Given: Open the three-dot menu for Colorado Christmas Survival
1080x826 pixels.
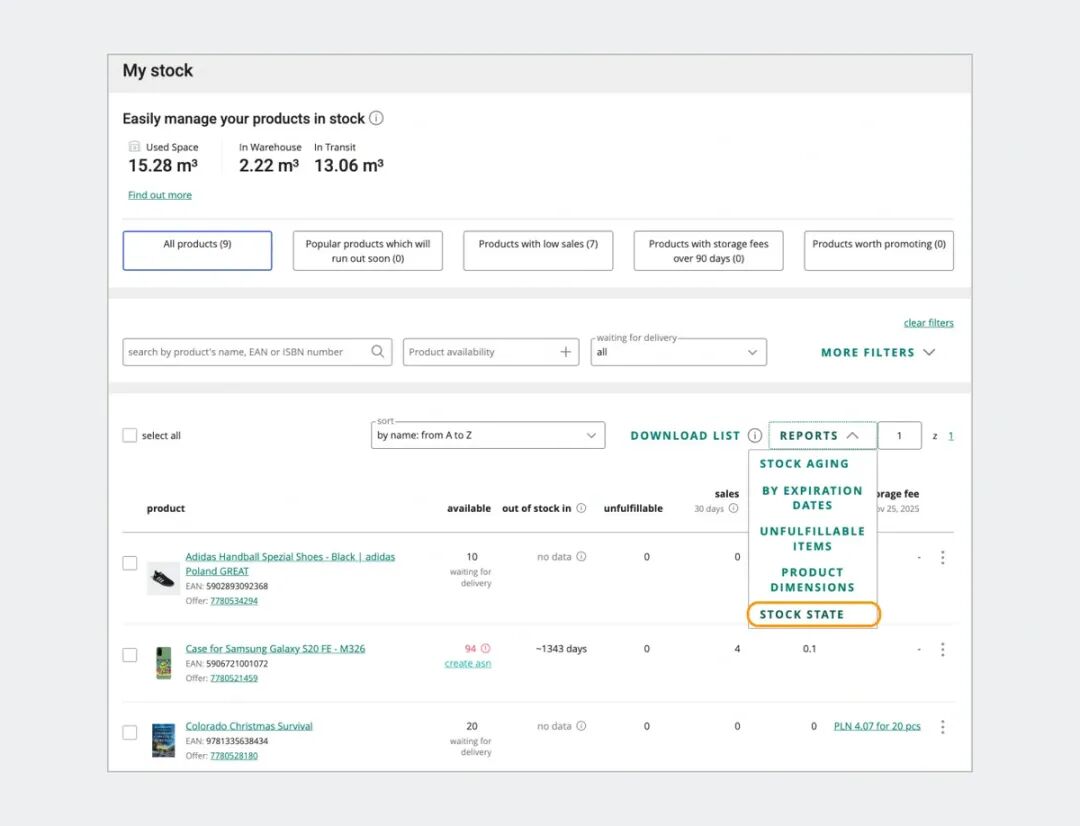Looking at the screenshot, I should 942,727.
